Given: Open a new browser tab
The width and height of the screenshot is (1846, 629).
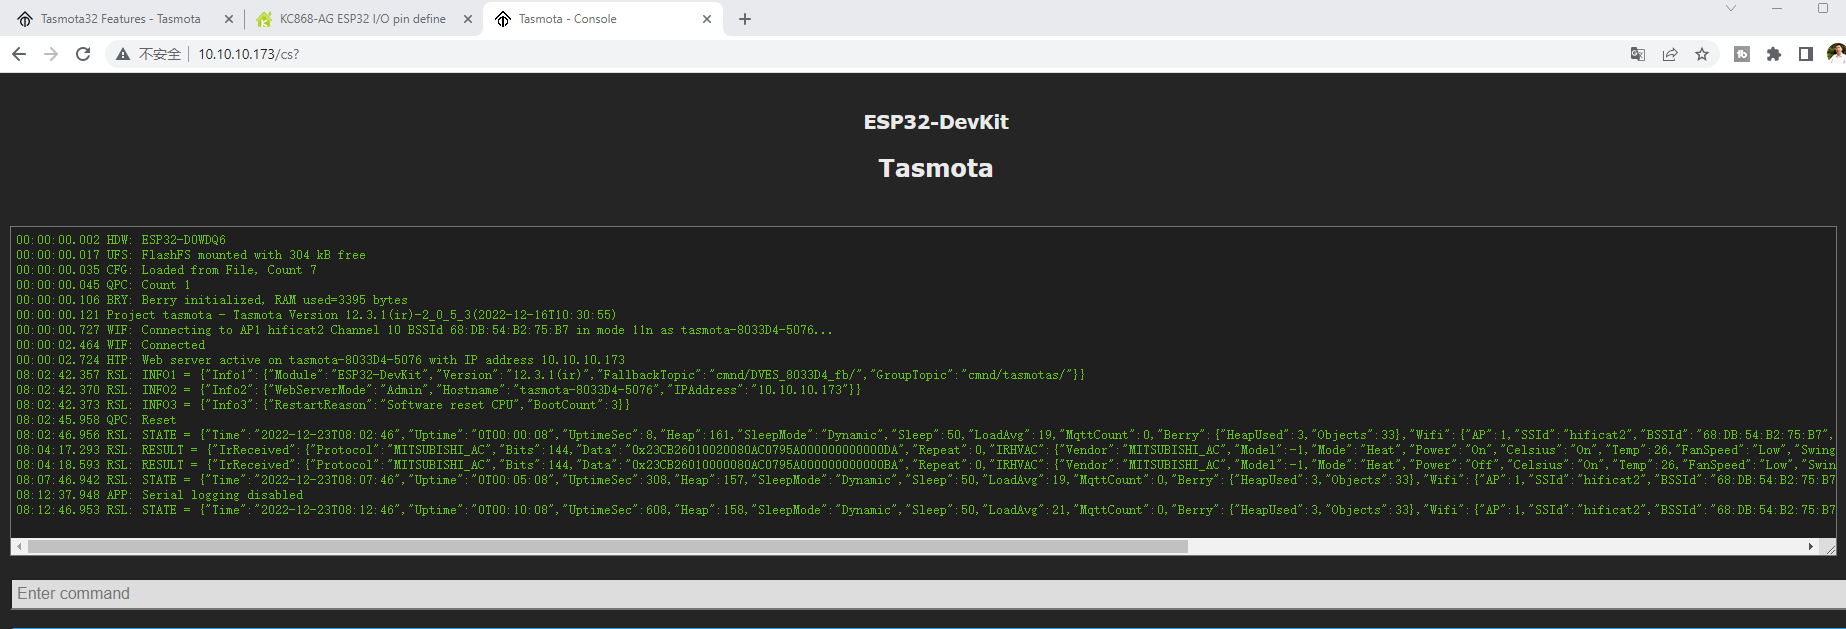Looking at the screenshot, I should (x=745, y=19).
